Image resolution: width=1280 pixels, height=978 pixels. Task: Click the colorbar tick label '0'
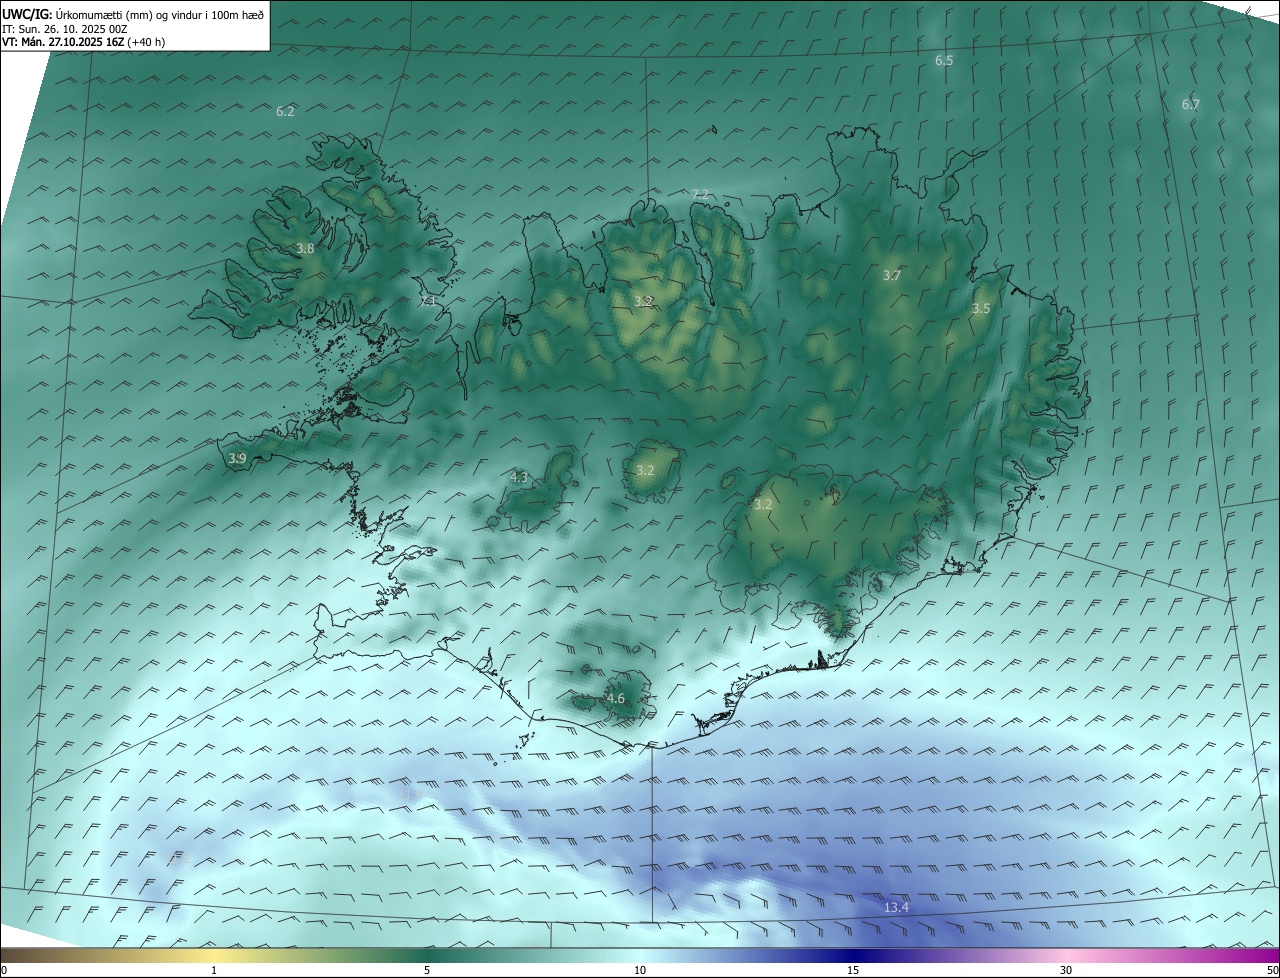(x=4, y=970)
